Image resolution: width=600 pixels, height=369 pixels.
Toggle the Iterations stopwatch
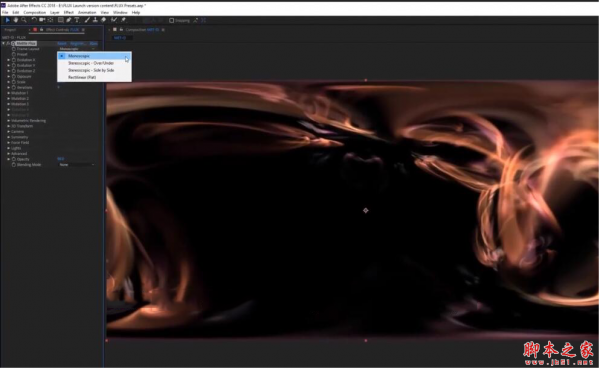tap(14, 88)
